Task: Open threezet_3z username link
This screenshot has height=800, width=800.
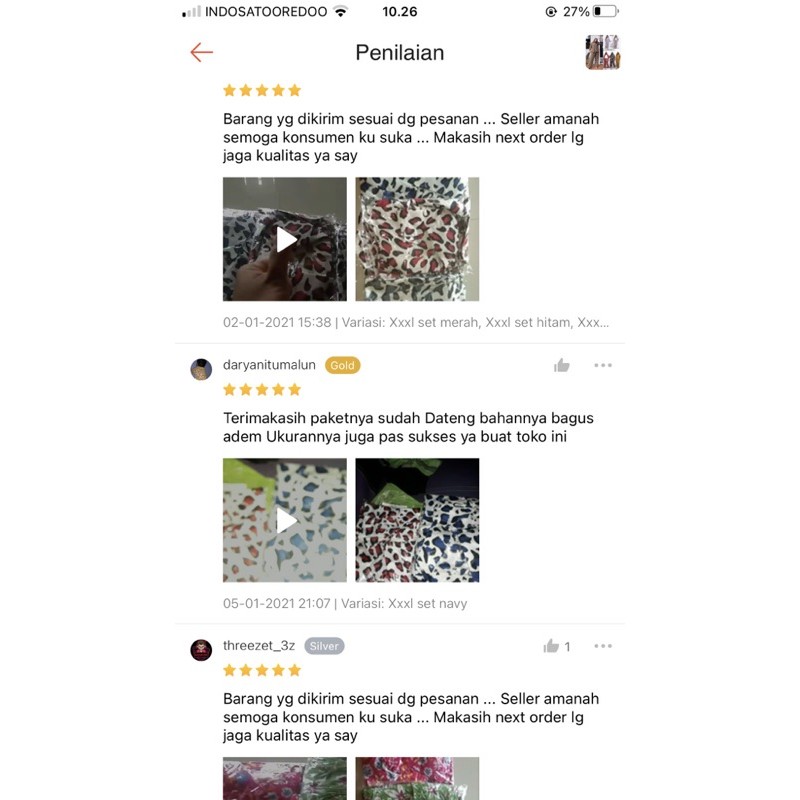Action: click(x=259, y=645)
